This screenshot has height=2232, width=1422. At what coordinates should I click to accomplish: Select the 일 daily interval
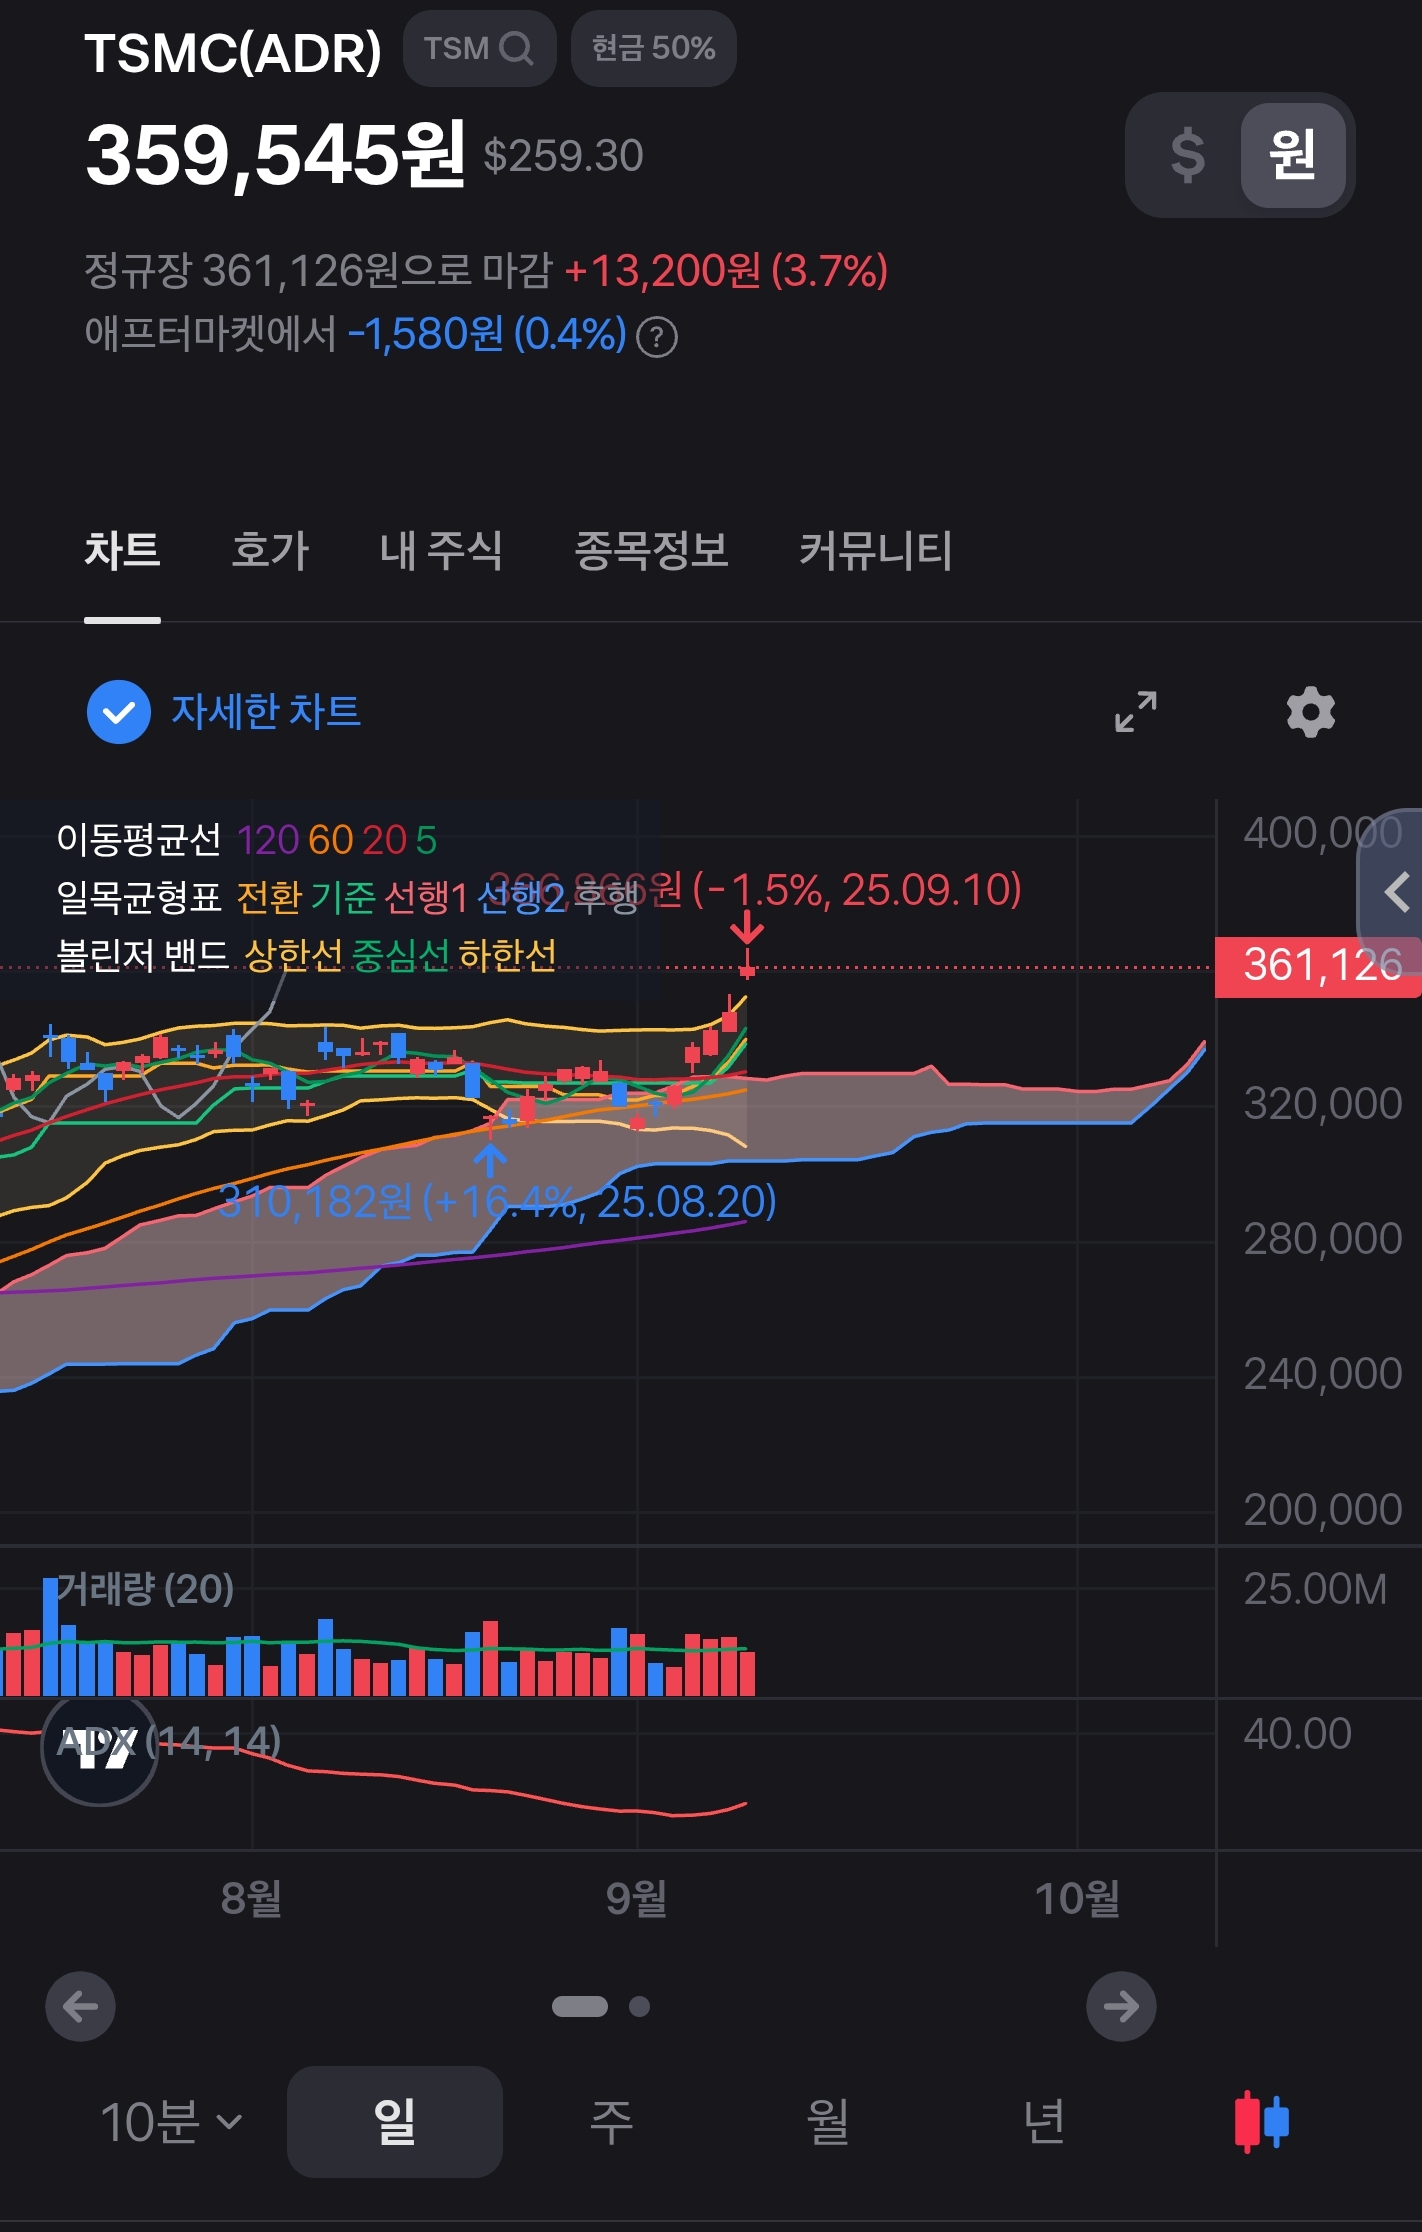395,2122
